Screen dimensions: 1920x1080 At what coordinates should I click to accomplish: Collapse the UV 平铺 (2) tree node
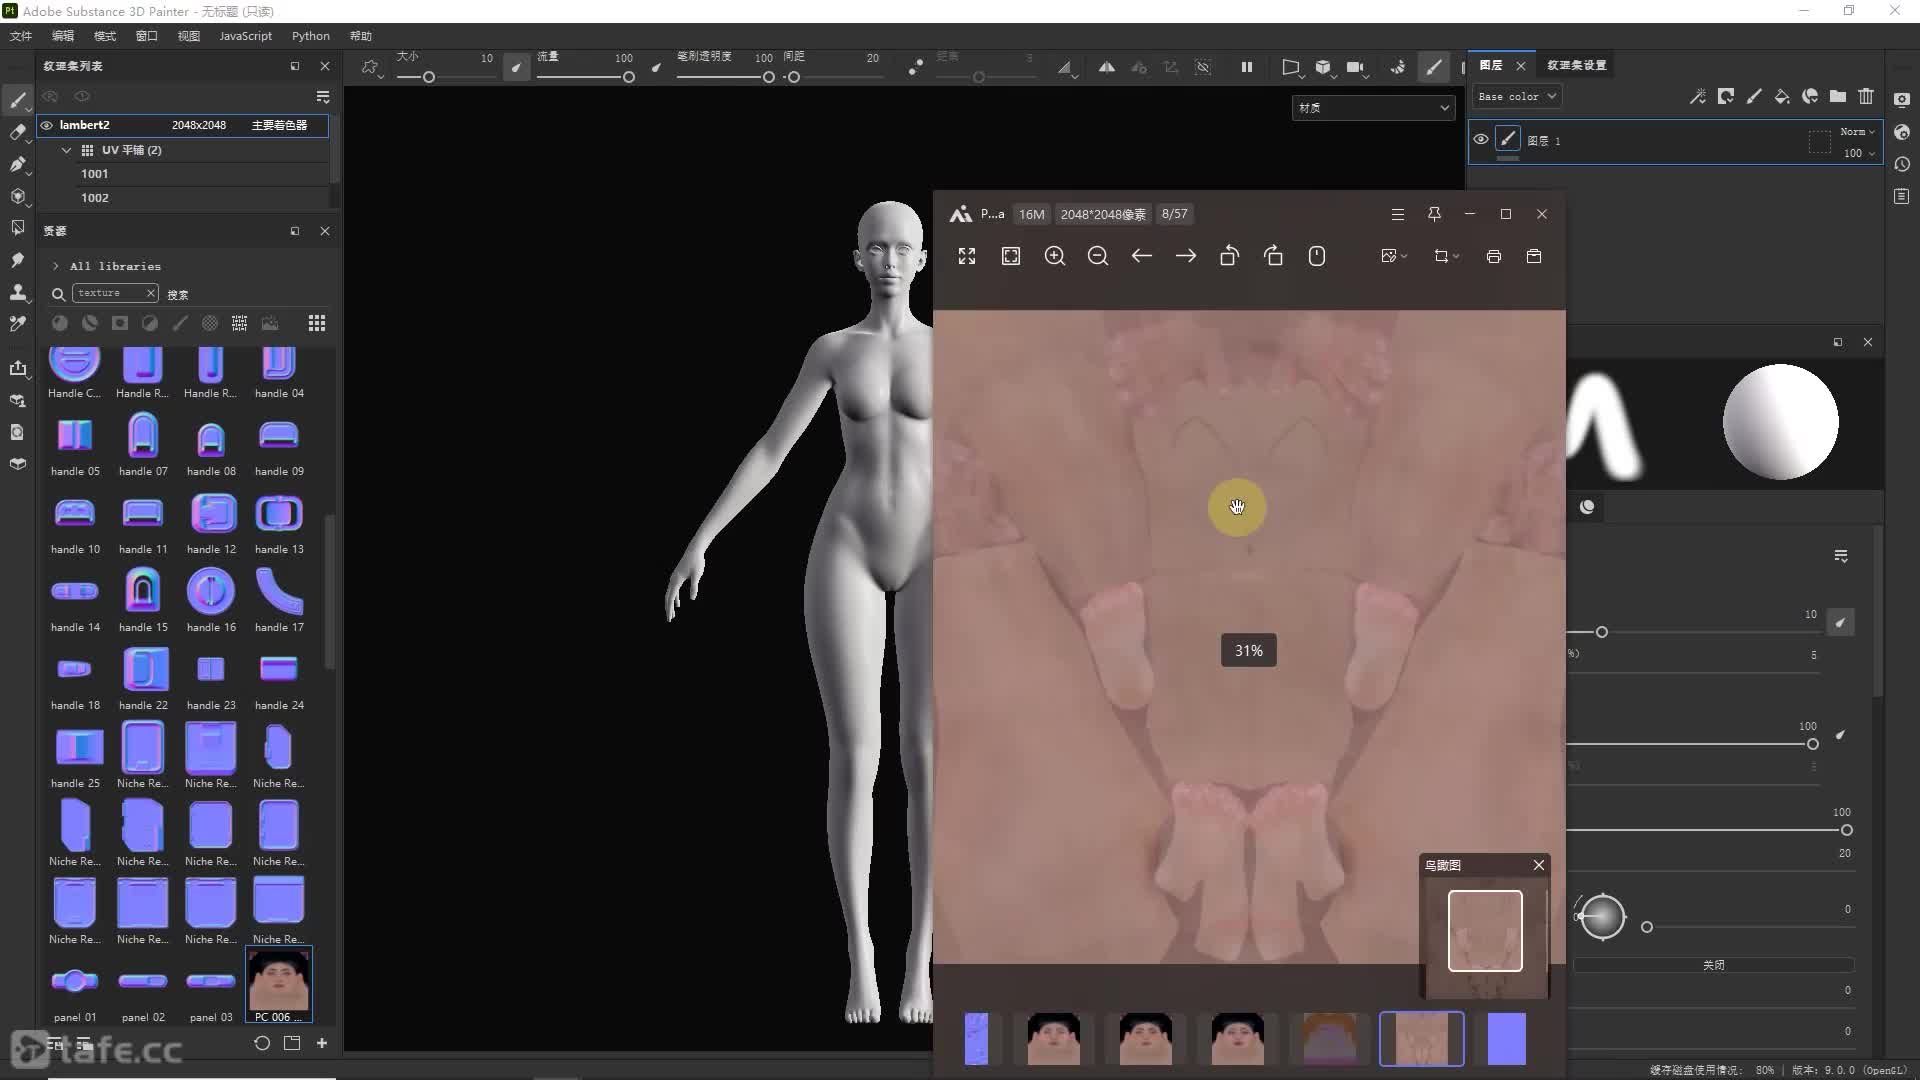tap(66, 150)
